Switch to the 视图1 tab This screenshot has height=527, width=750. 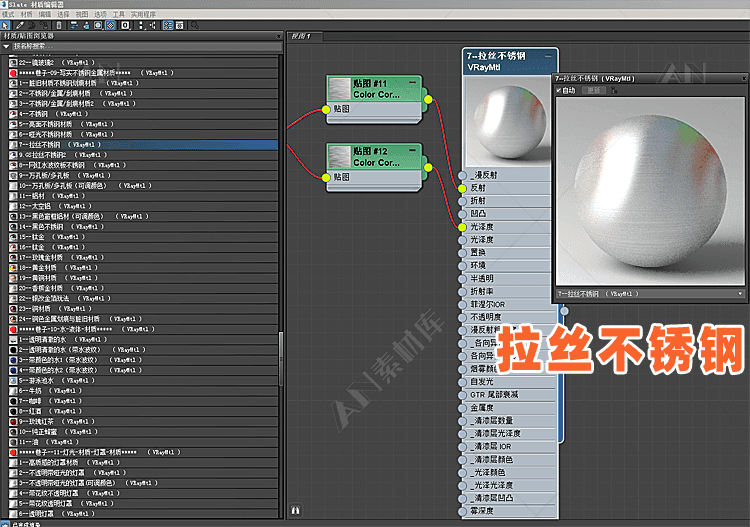pyautogui.click(x=299, y=36)
